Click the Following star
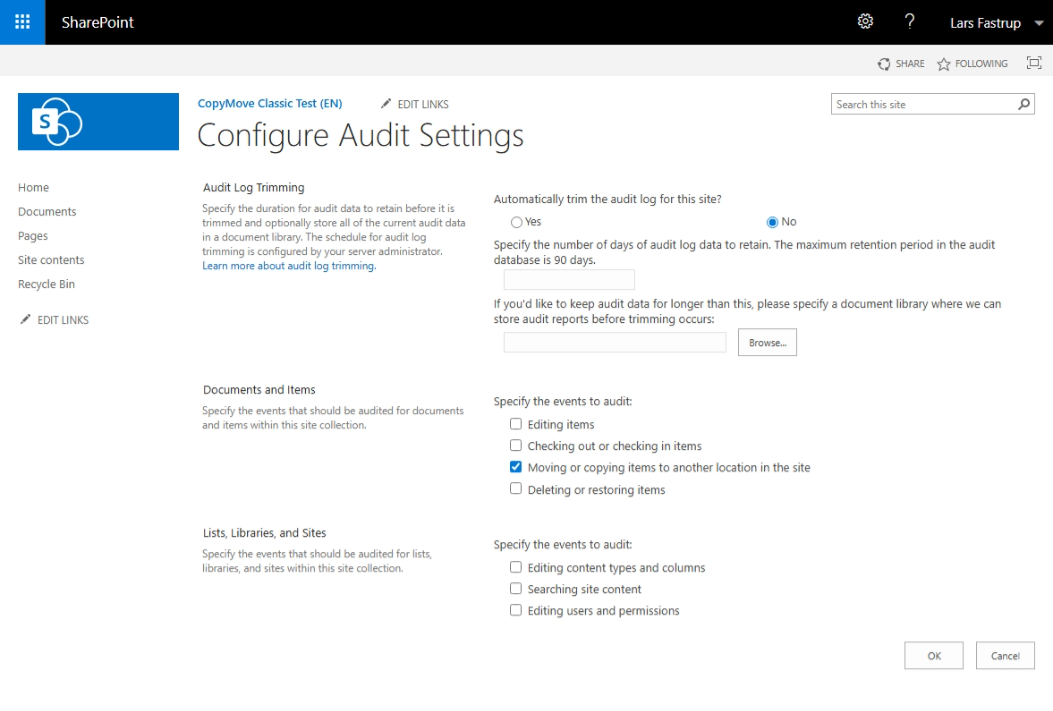Viewport: 1053px width, 711px height. (x=942, y=63)
